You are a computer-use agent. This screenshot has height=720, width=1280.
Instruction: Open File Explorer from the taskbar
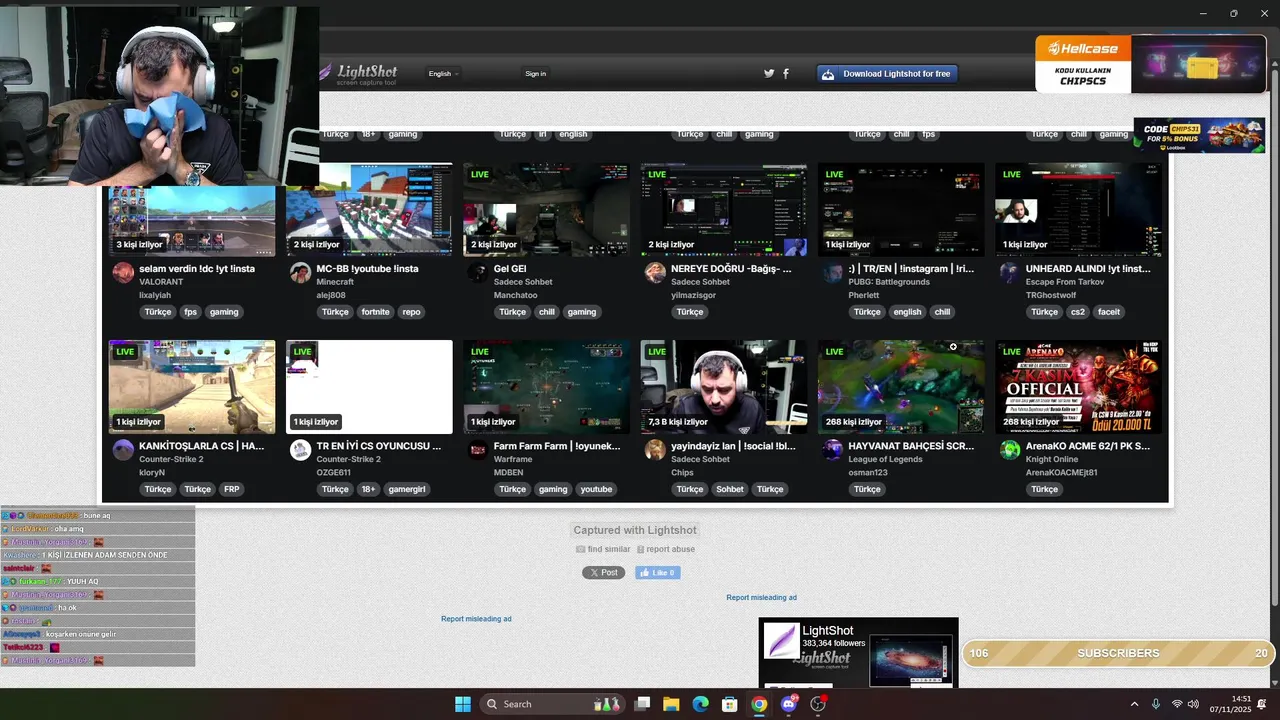click(x=671, y=704)
